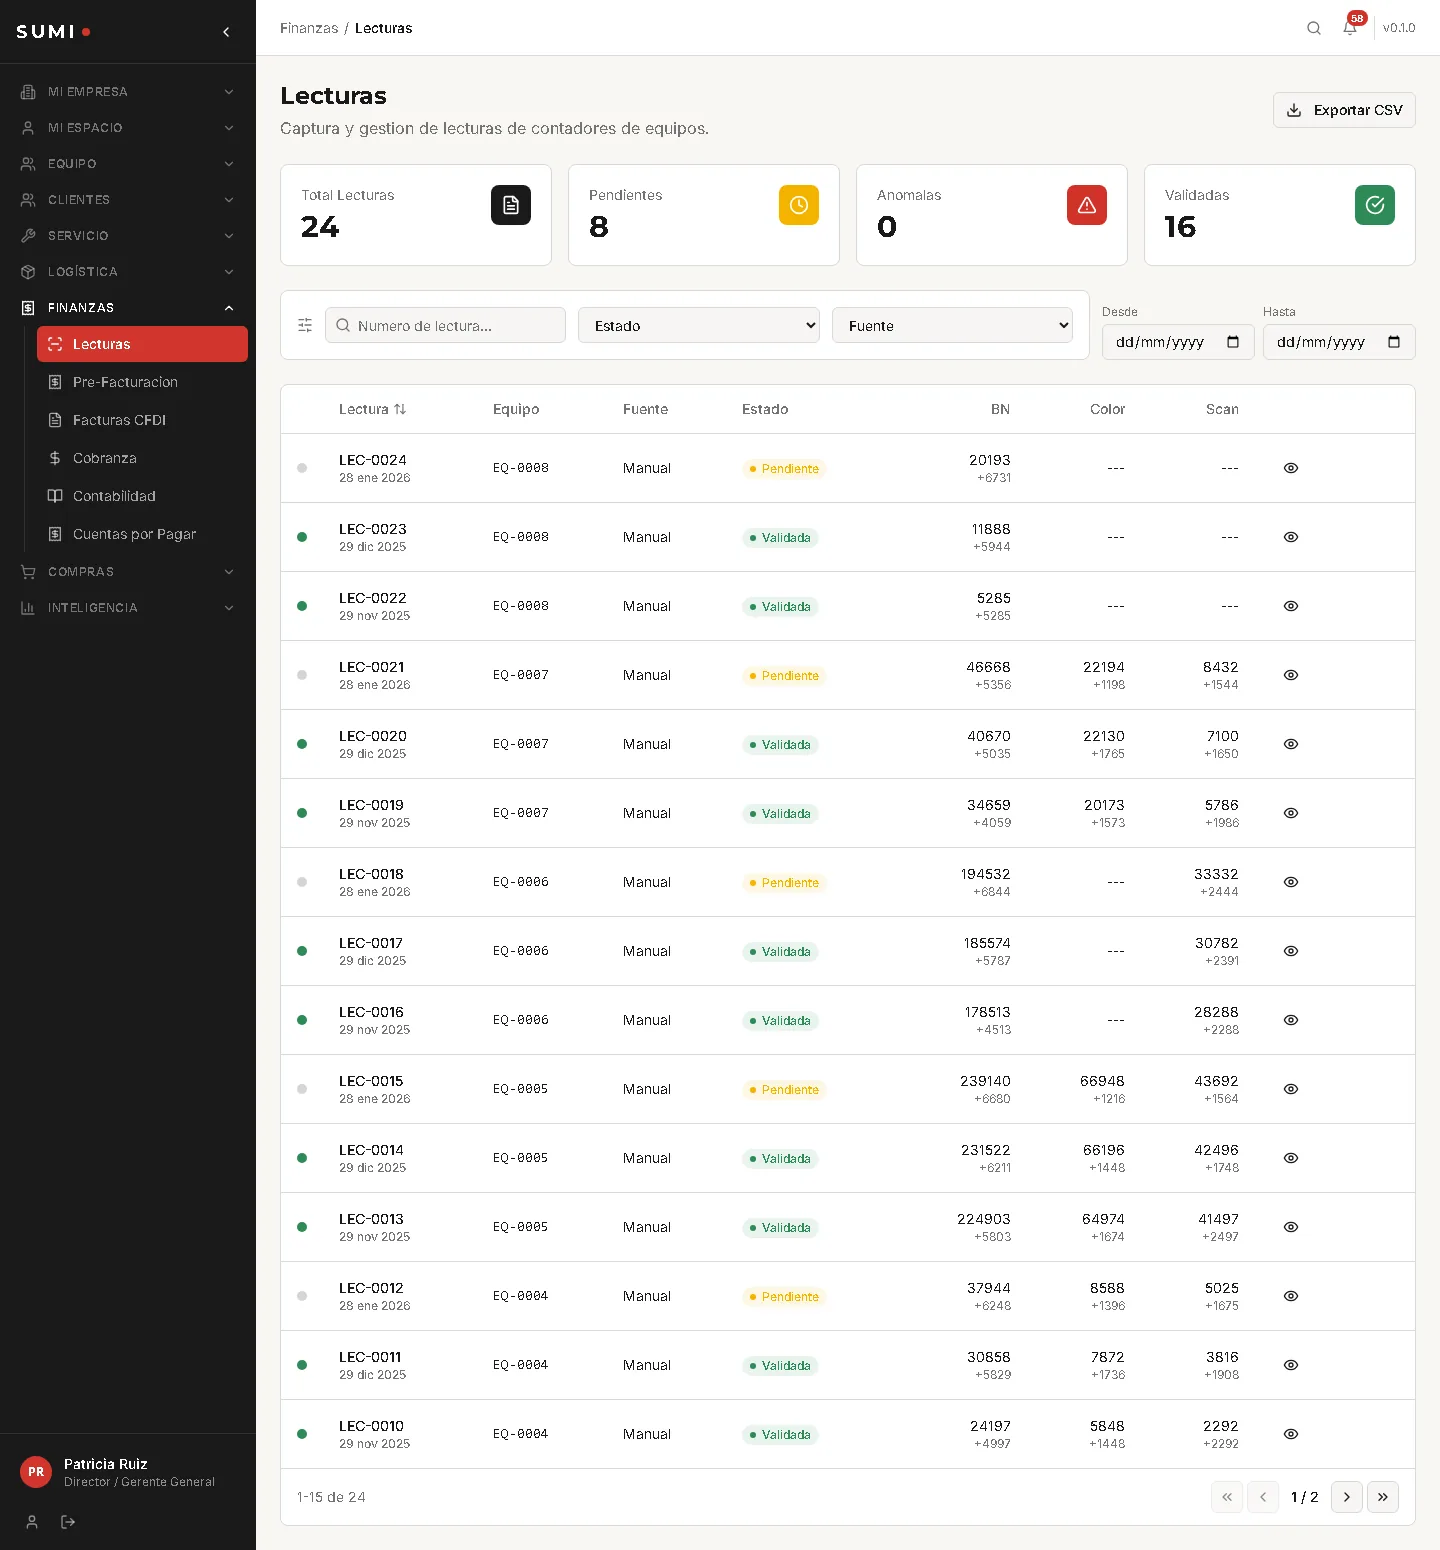Click the notification bell icon

pyautogui.click(x=1350, y=28)
